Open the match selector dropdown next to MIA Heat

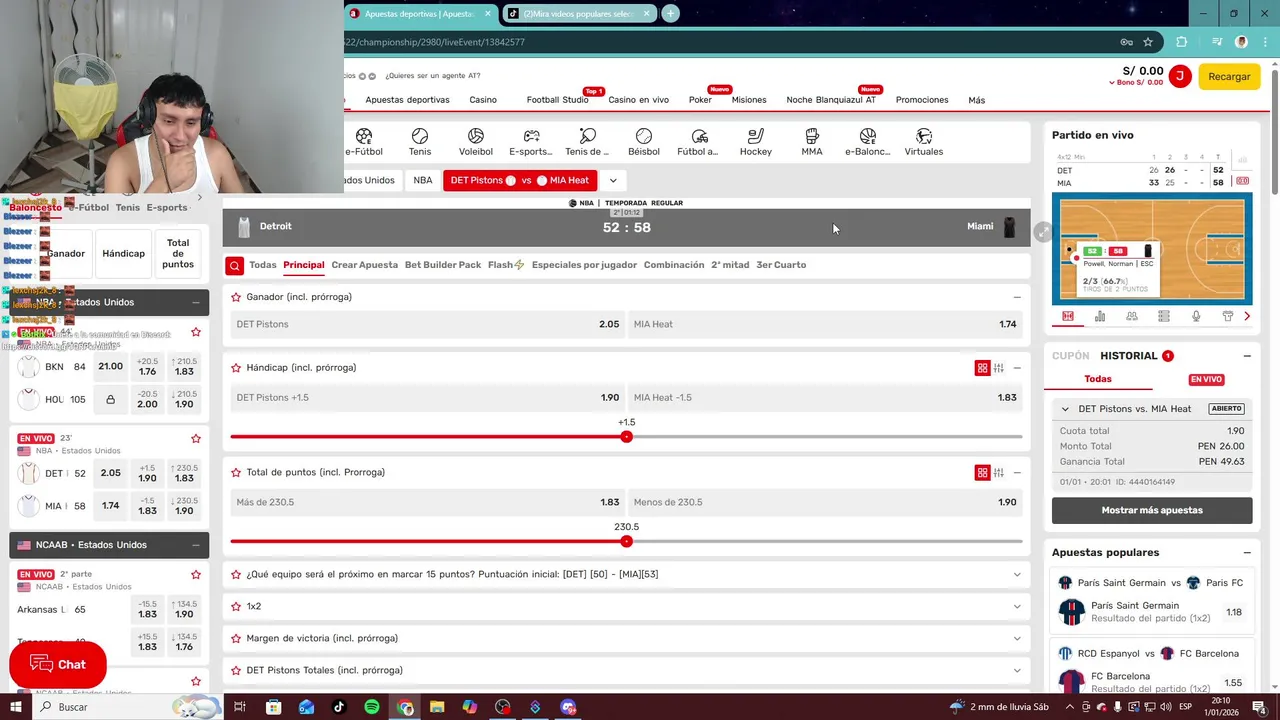(x=612, y=180)
